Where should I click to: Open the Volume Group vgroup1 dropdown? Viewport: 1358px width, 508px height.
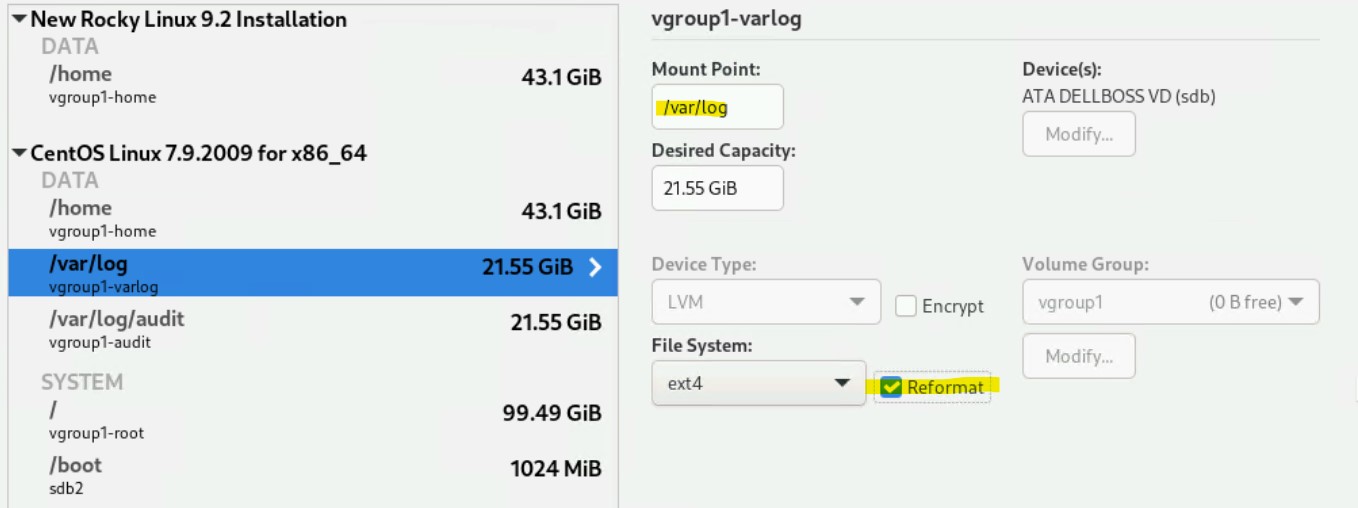pyautogui.click(x=1170, y=302)
